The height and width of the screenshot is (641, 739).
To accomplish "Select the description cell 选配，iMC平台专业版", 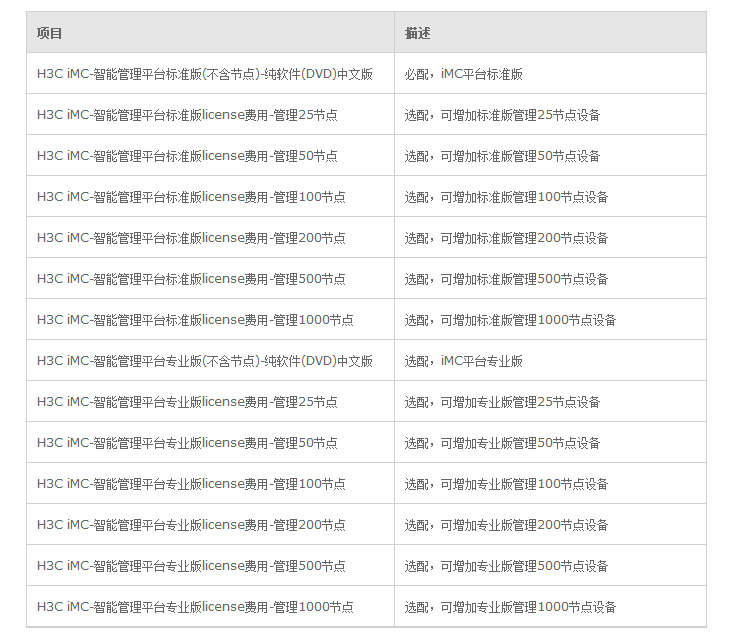I will coord(550,361).
